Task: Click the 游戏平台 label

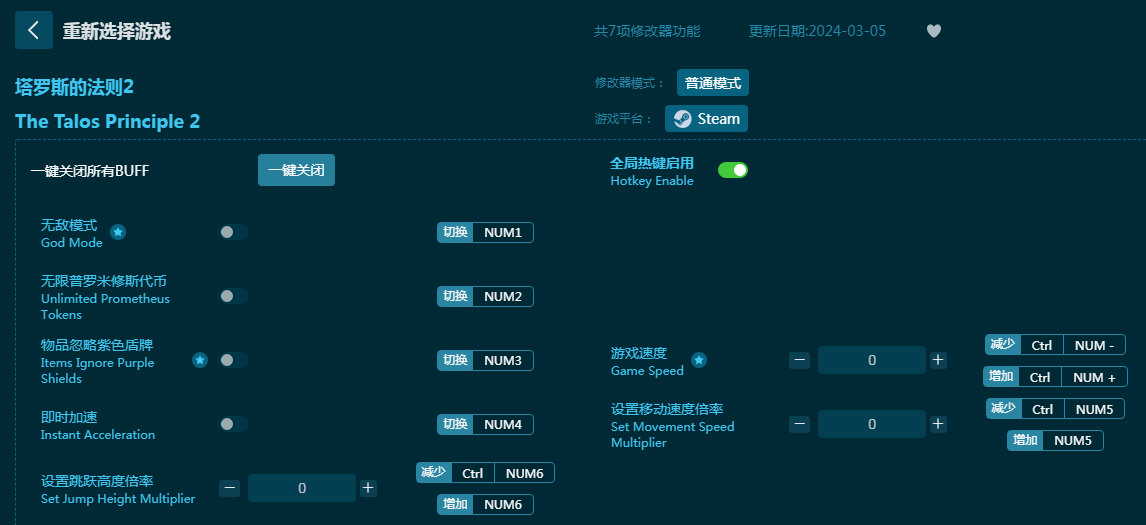Action: click(623, 119)
